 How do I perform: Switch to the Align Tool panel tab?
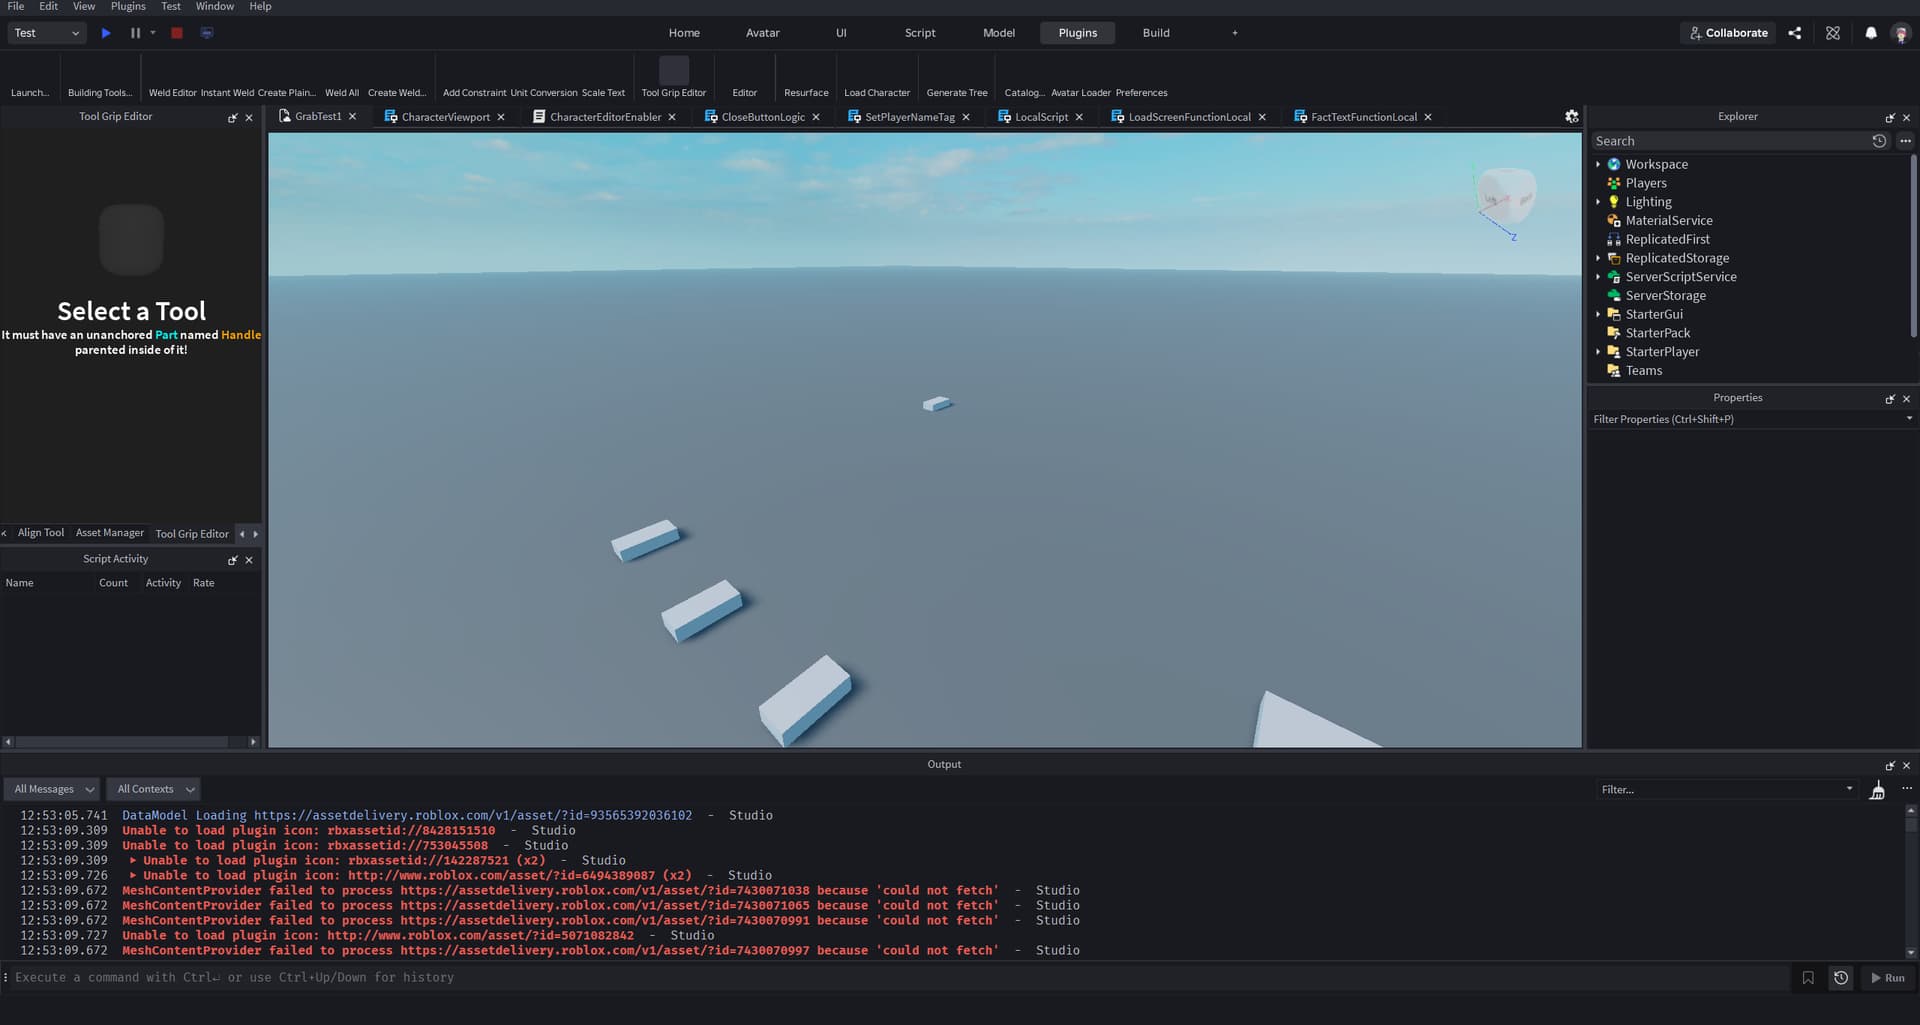pyautogui.click(x=41, y=533)
